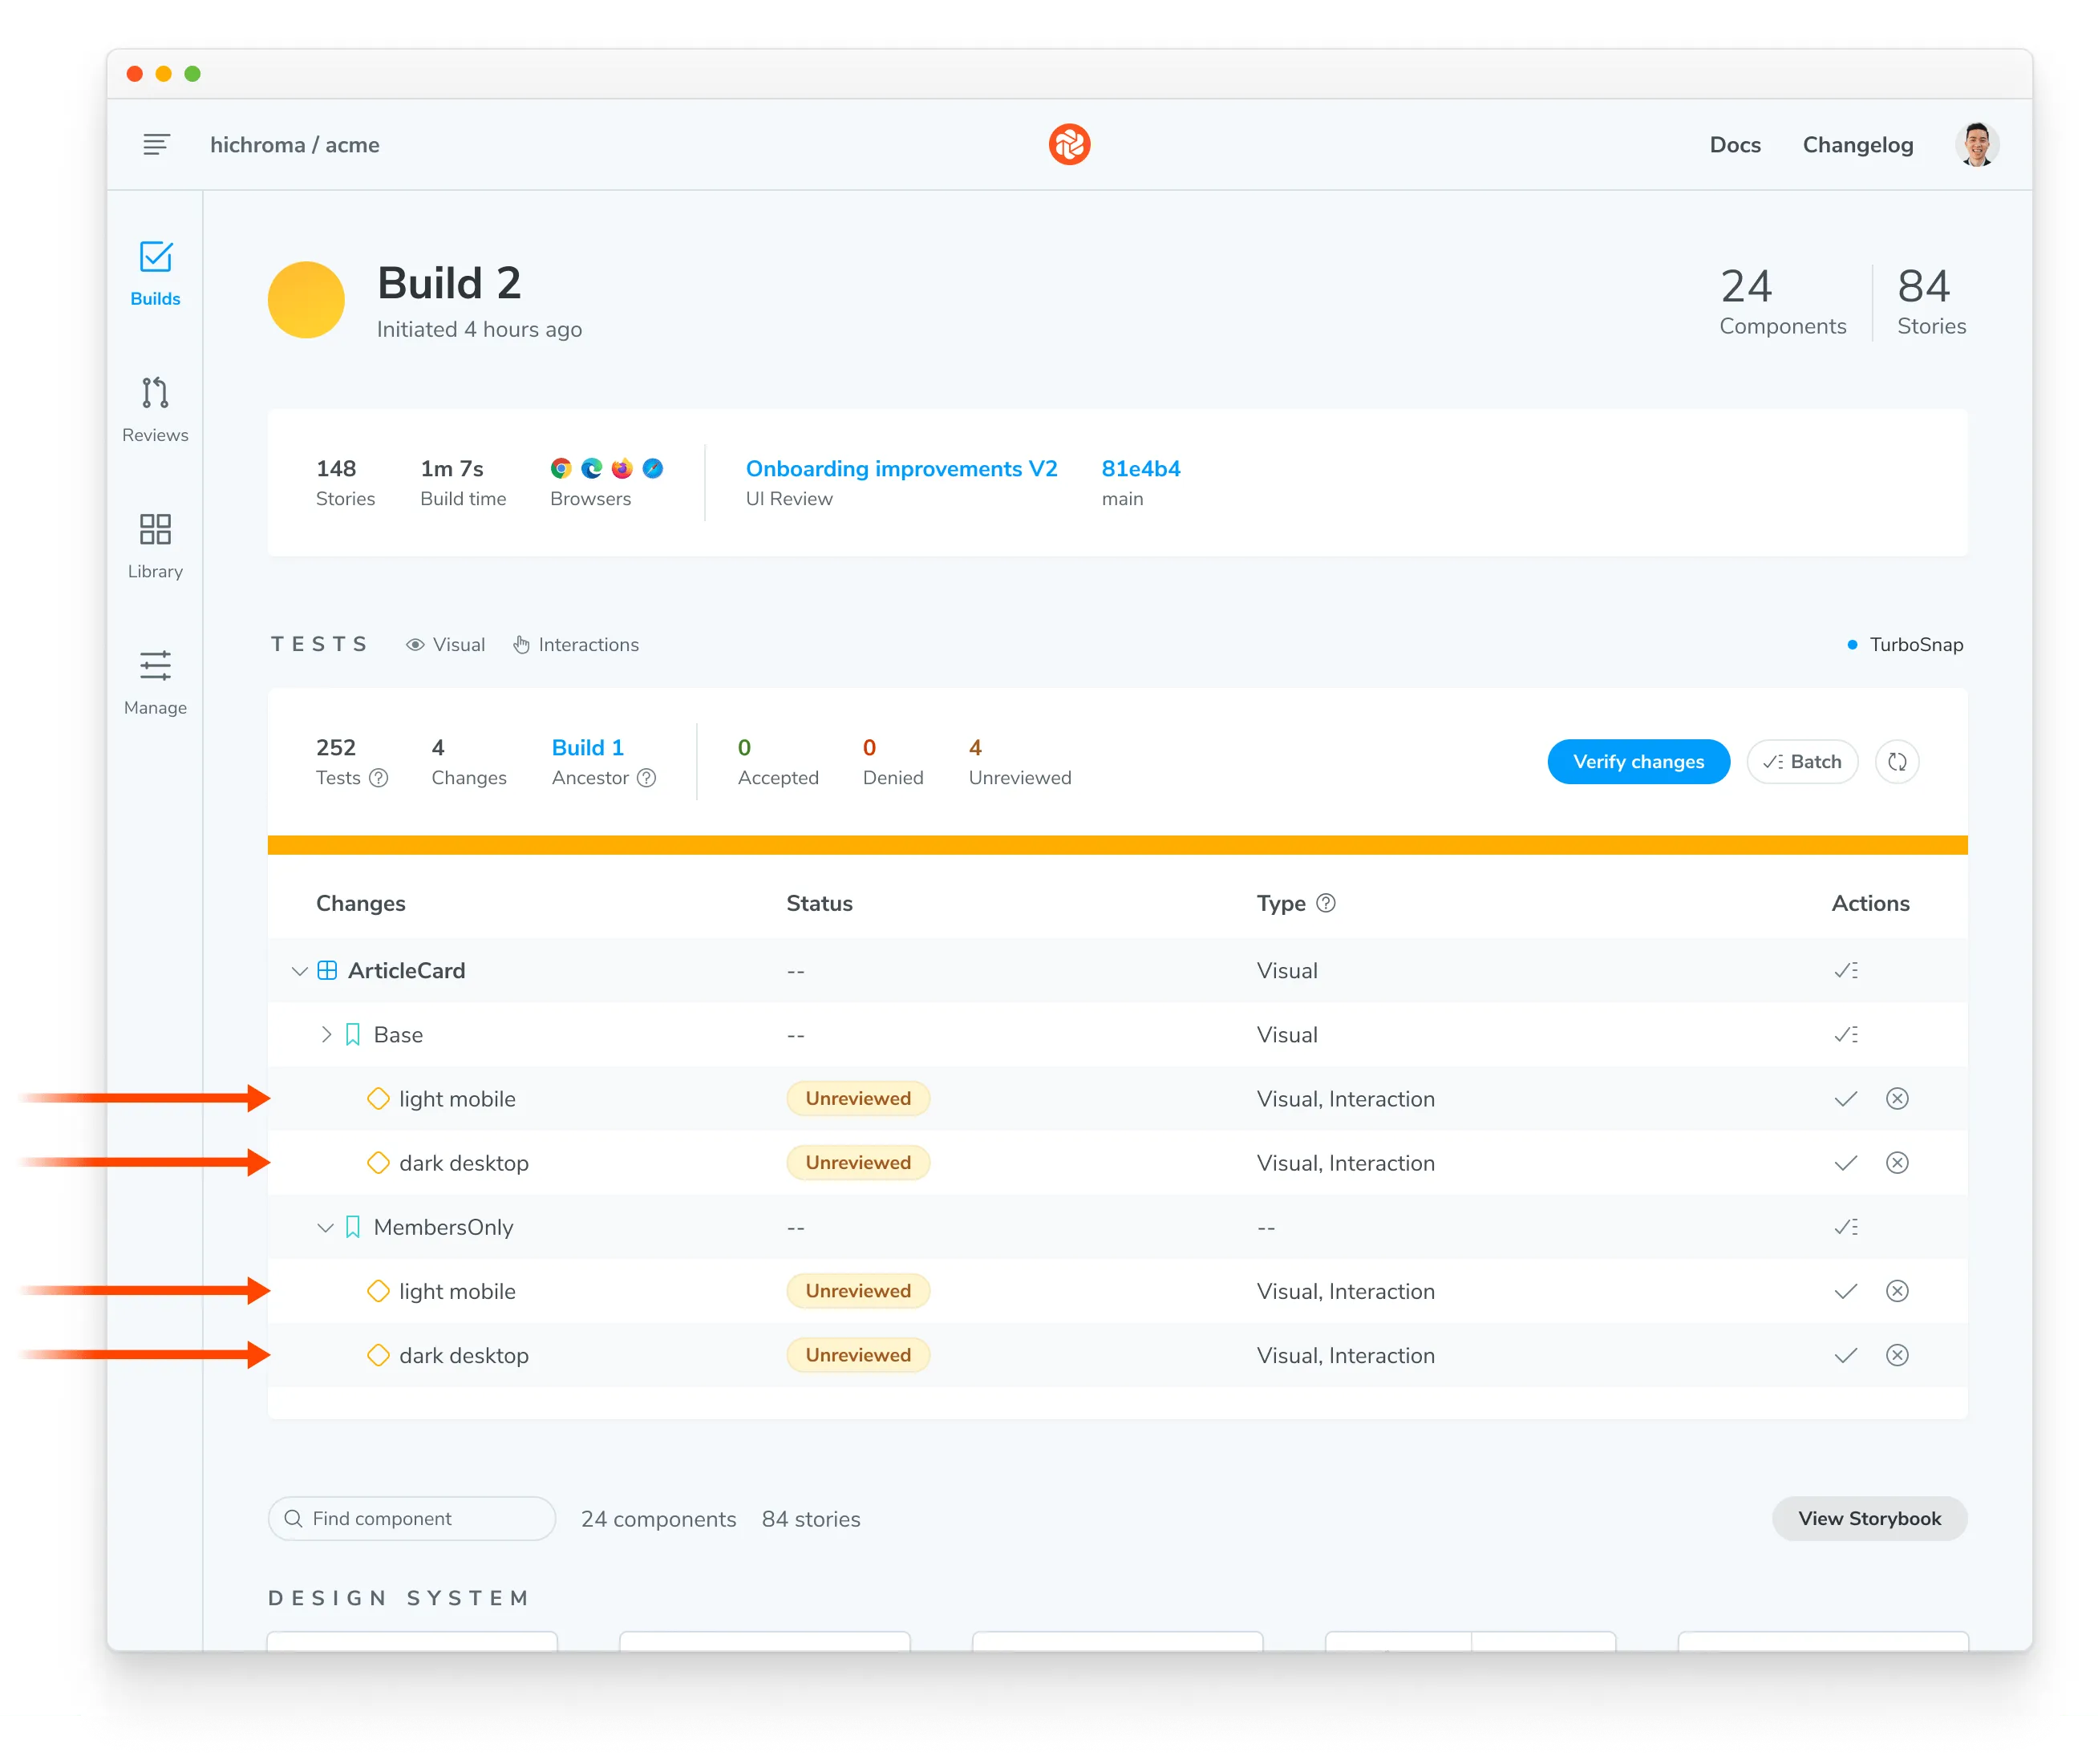Open Manage settings in the sidebar

pyautogui.click(x=155, y=682)
